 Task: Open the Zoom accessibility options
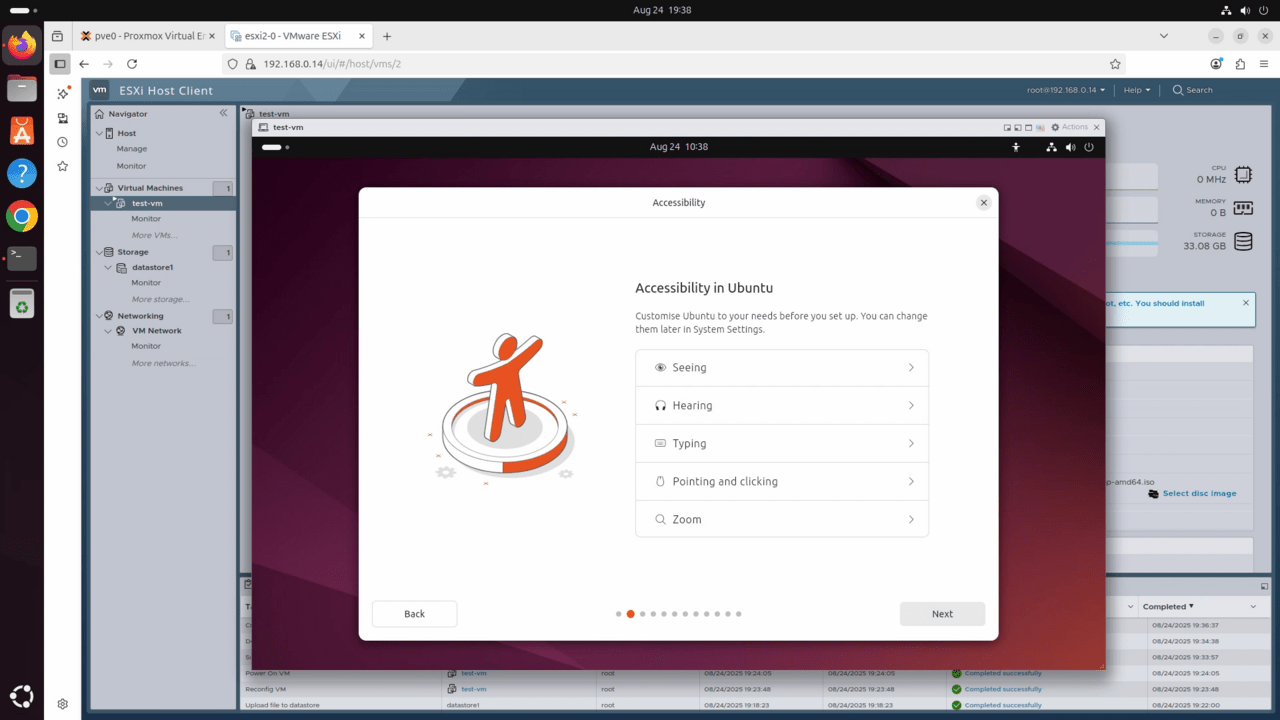point(782,519)
